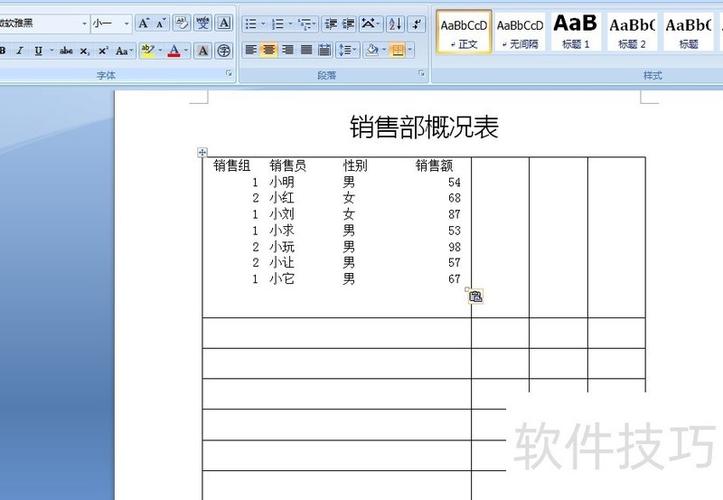Click the sales value 87
The image size is (723, 500).
[x=454, y=214]
